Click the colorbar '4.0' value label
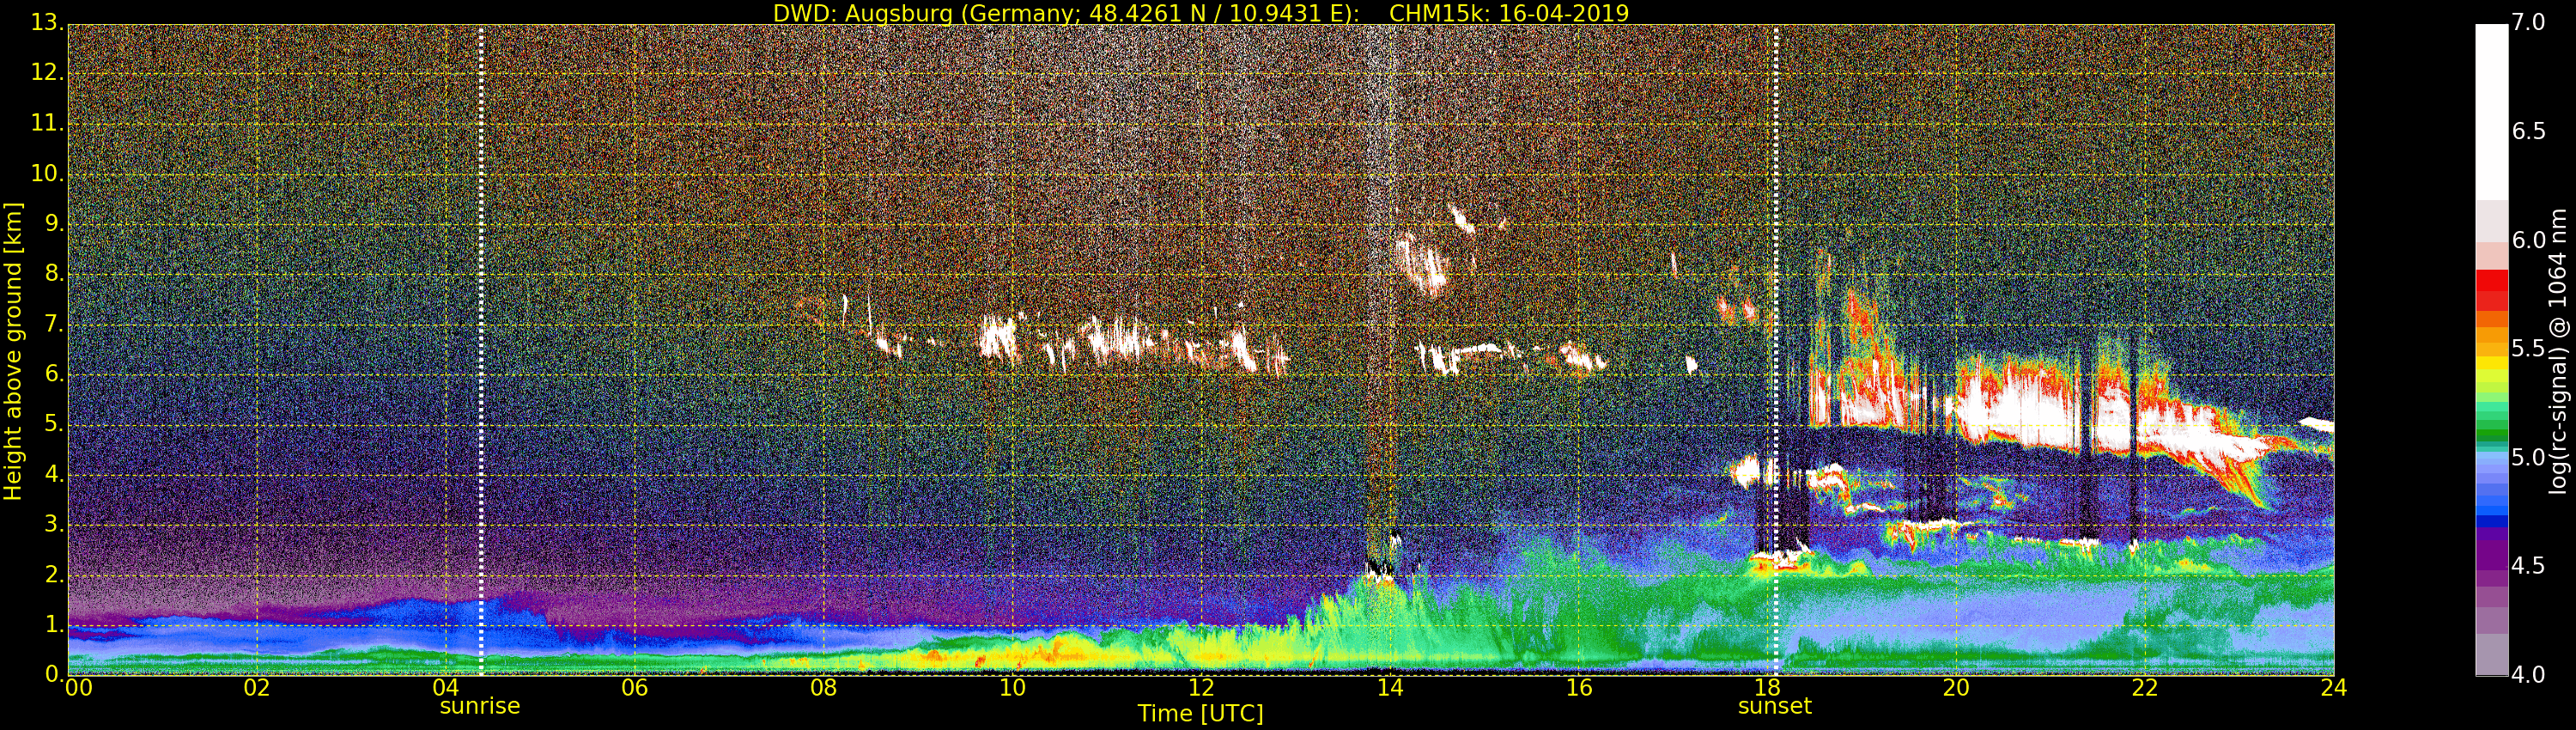This screenshot has height=730, width=2576. pos(2528,675)
